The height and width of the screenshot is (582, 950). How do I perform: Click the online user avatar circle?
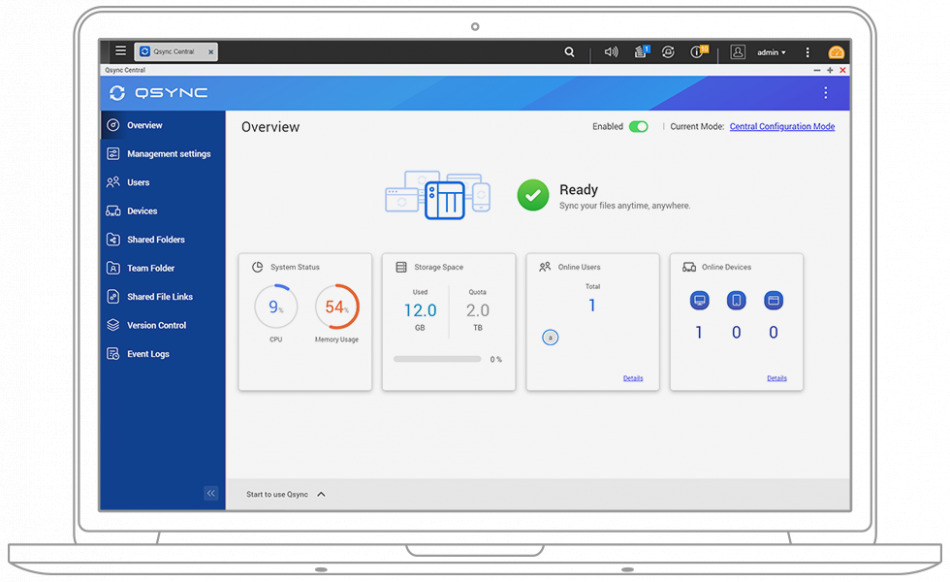[x=550, y=338]
